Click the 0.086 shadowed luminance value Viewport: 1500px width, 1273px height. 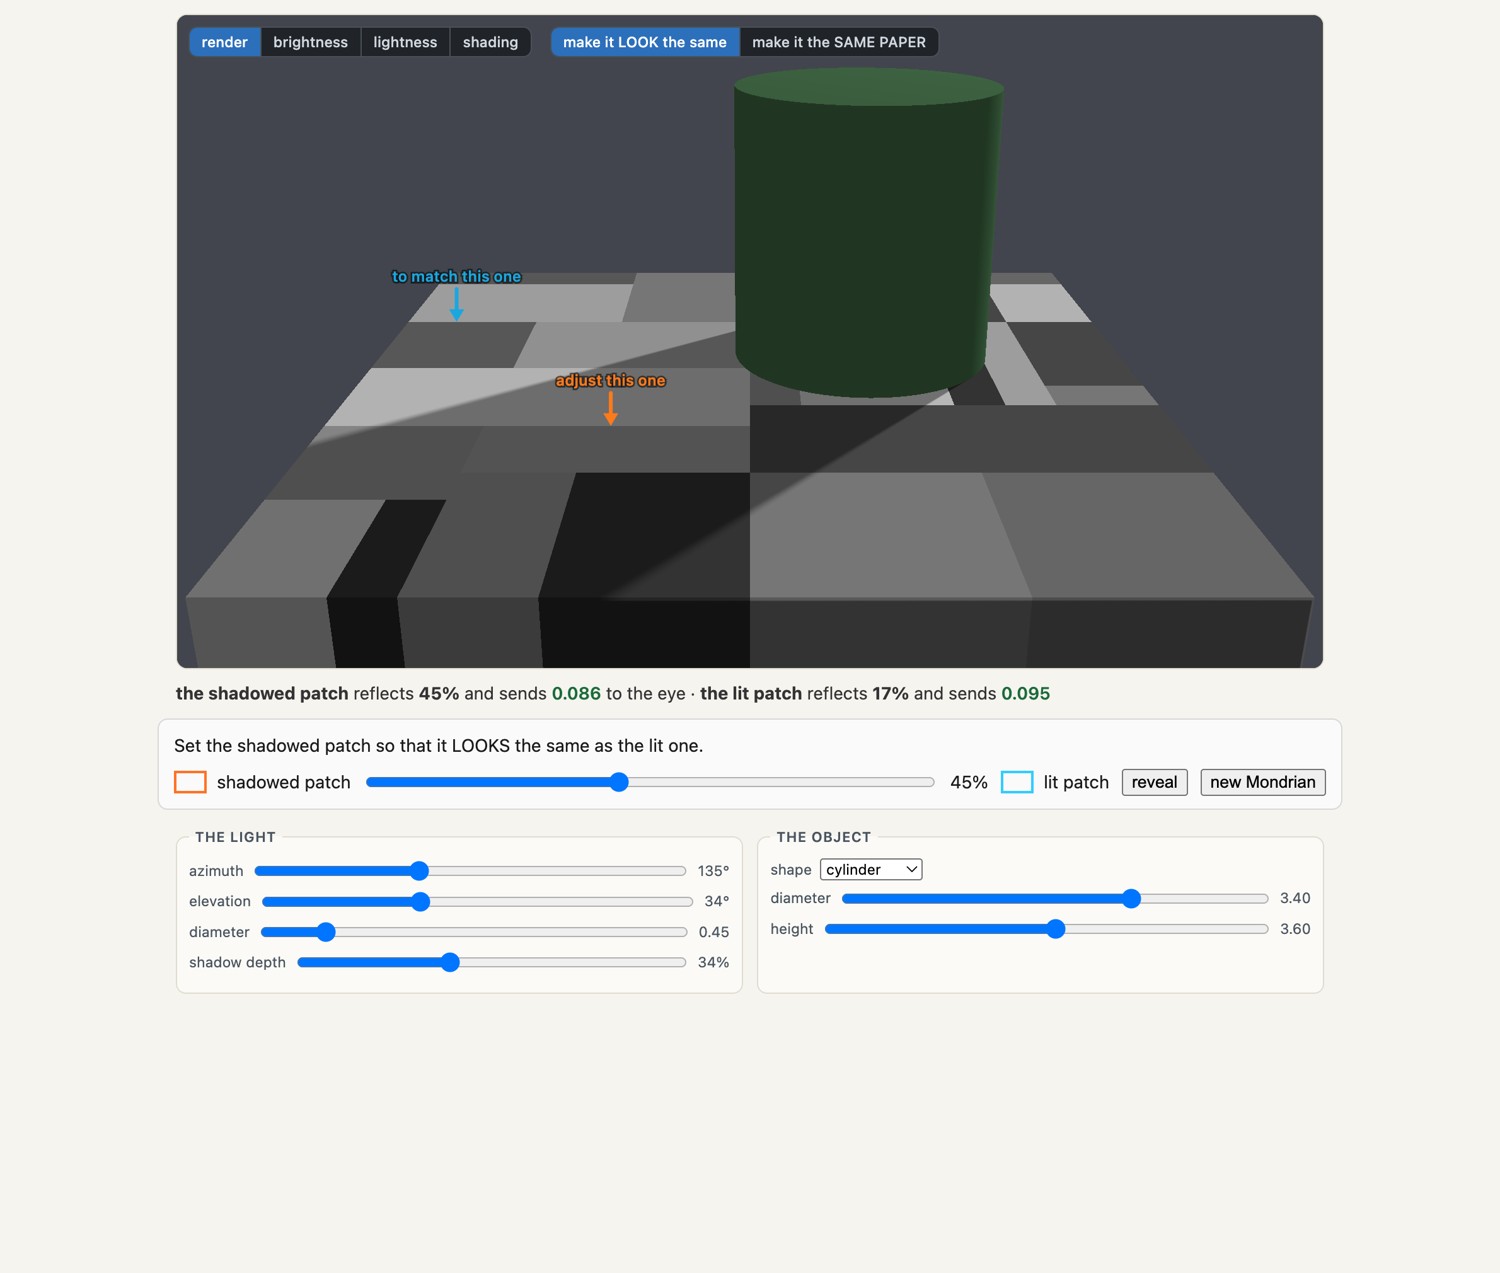(576, 694)
